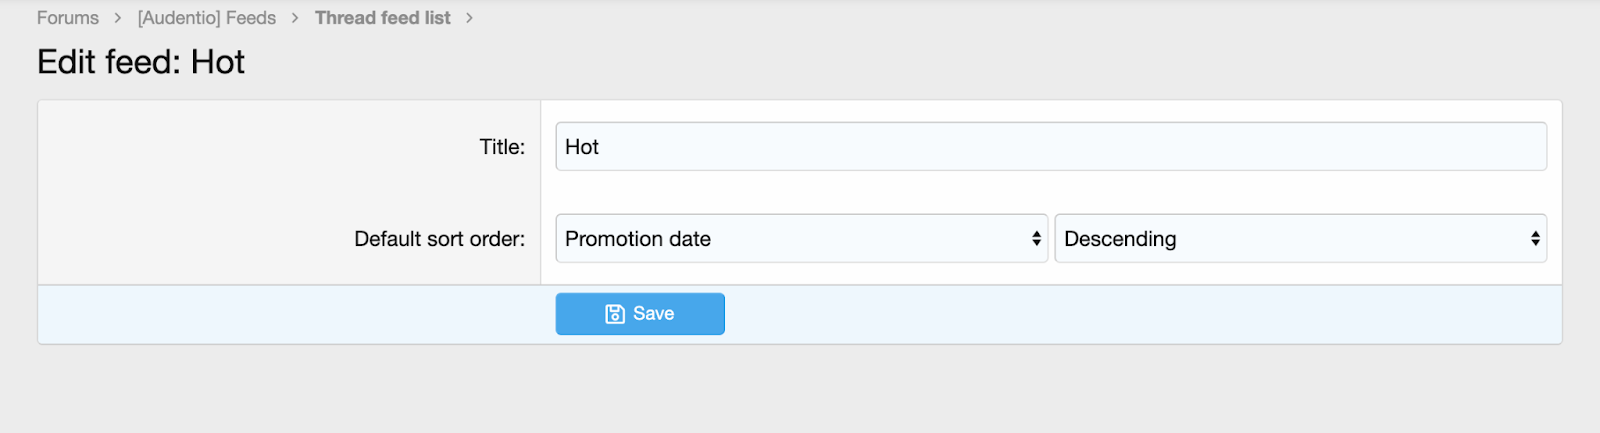Image resolution: width=1600 pixels, height=433 pixels.
Task: Click the gray label panel below Default sort order
Action: coord(288,270)
